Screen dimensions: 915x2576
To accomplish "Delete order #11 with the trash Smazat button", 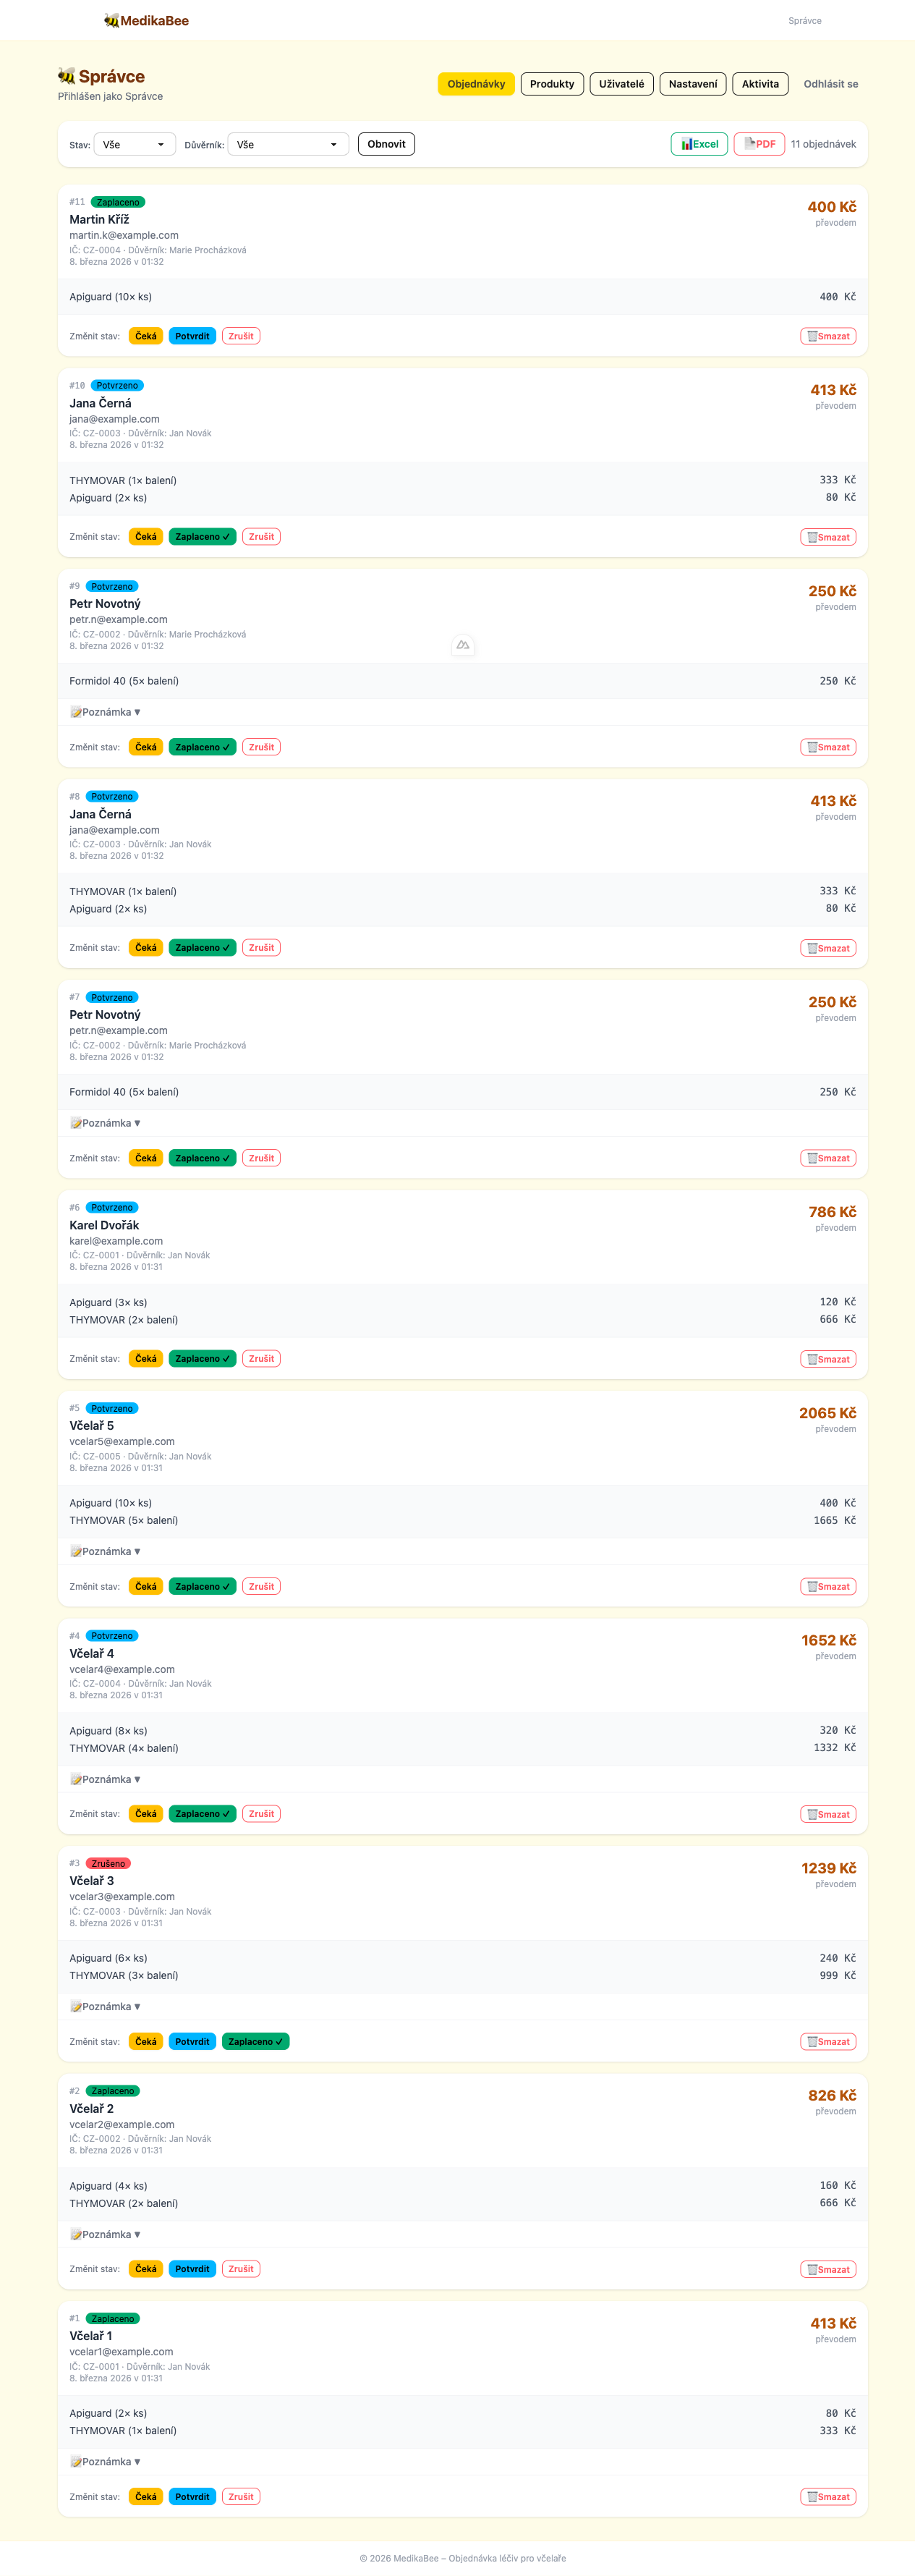I will click(828, 337).
